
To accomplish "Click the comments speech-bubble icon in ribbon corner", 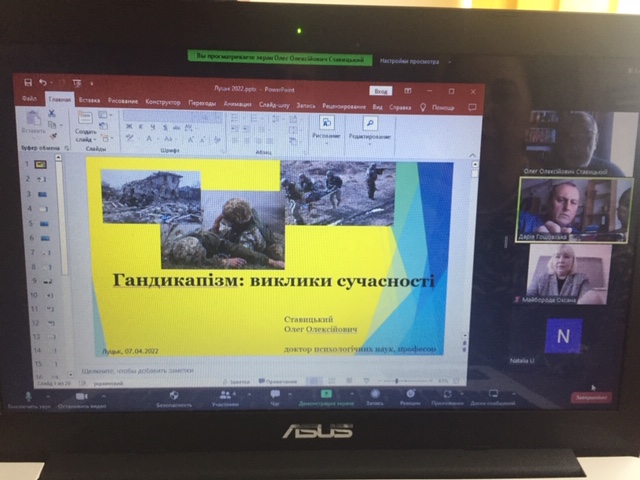I will click(x=472, y=108).
